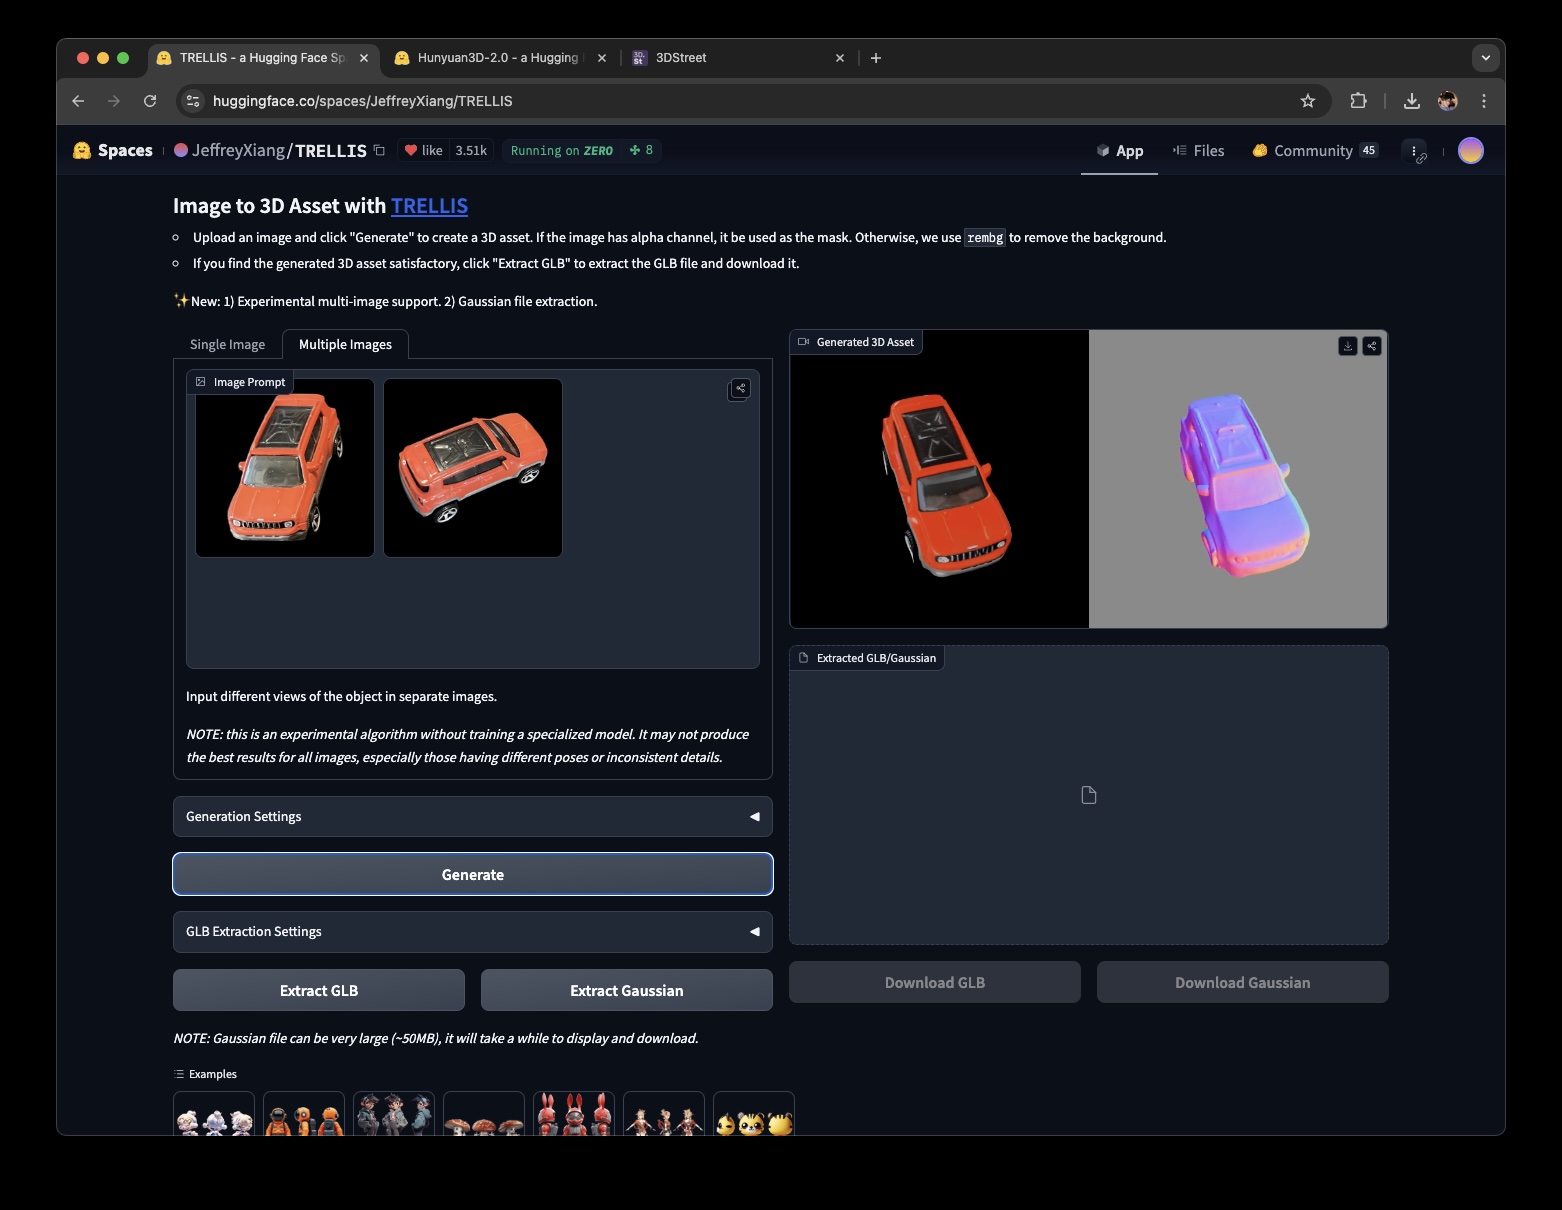The height and width of the screenshot is (1210, 1562).
Task: Like the TRELLIS space with the heart
Action: point(422,150)
